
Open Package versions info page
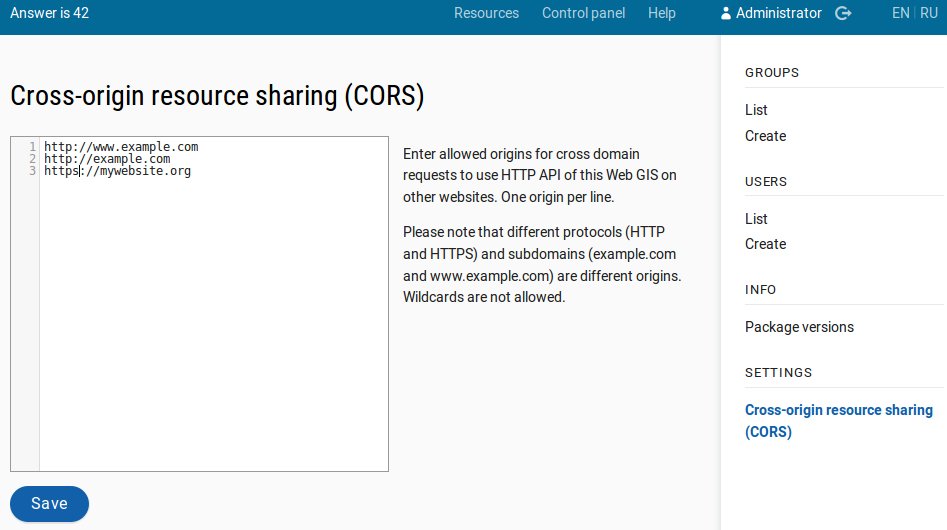[x=799, y=327]
